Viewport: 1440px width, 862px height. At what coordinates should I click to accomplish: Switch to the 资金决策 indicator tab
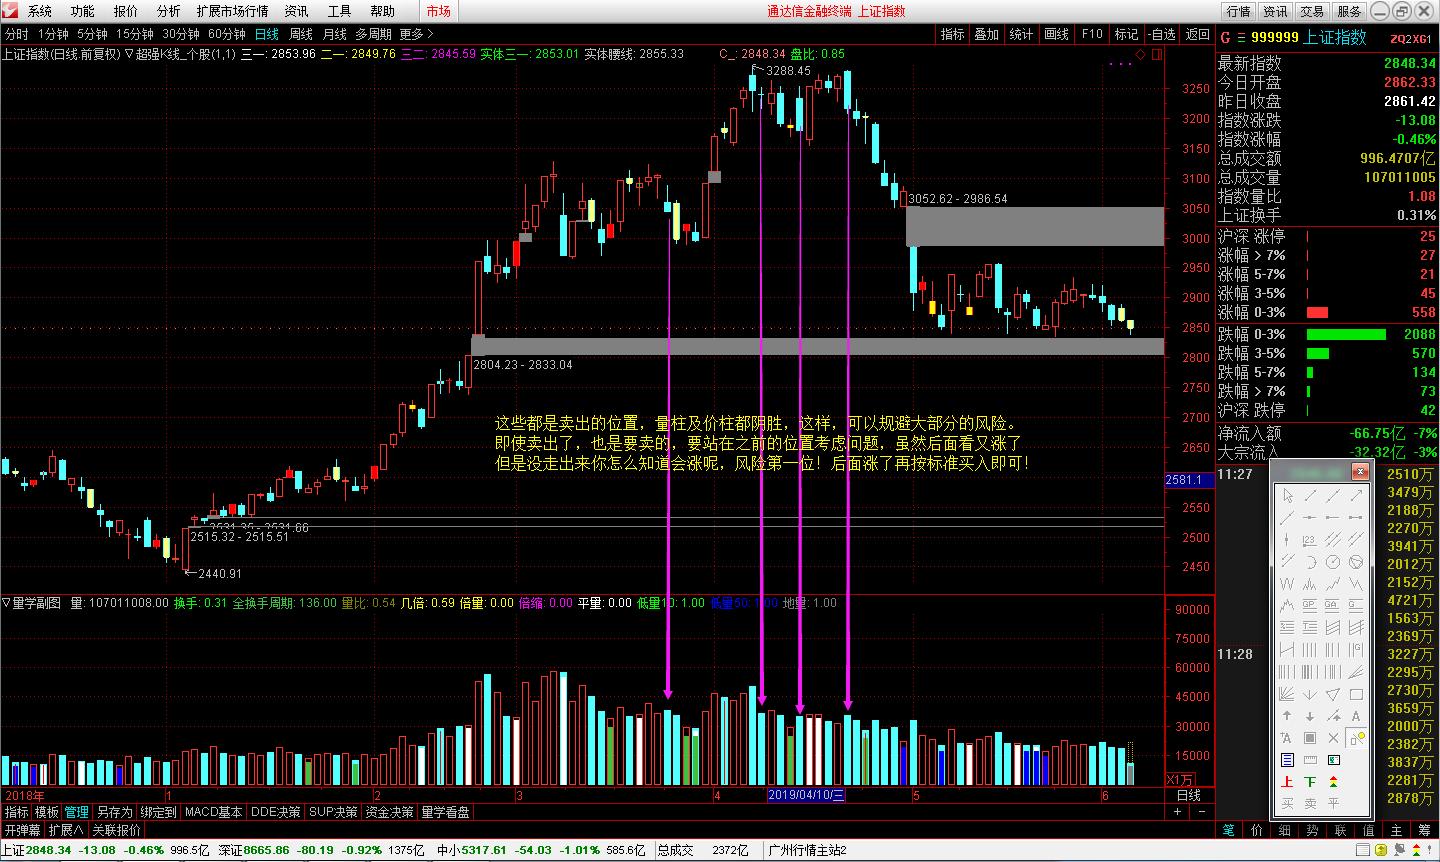click(x=390, y=813)
